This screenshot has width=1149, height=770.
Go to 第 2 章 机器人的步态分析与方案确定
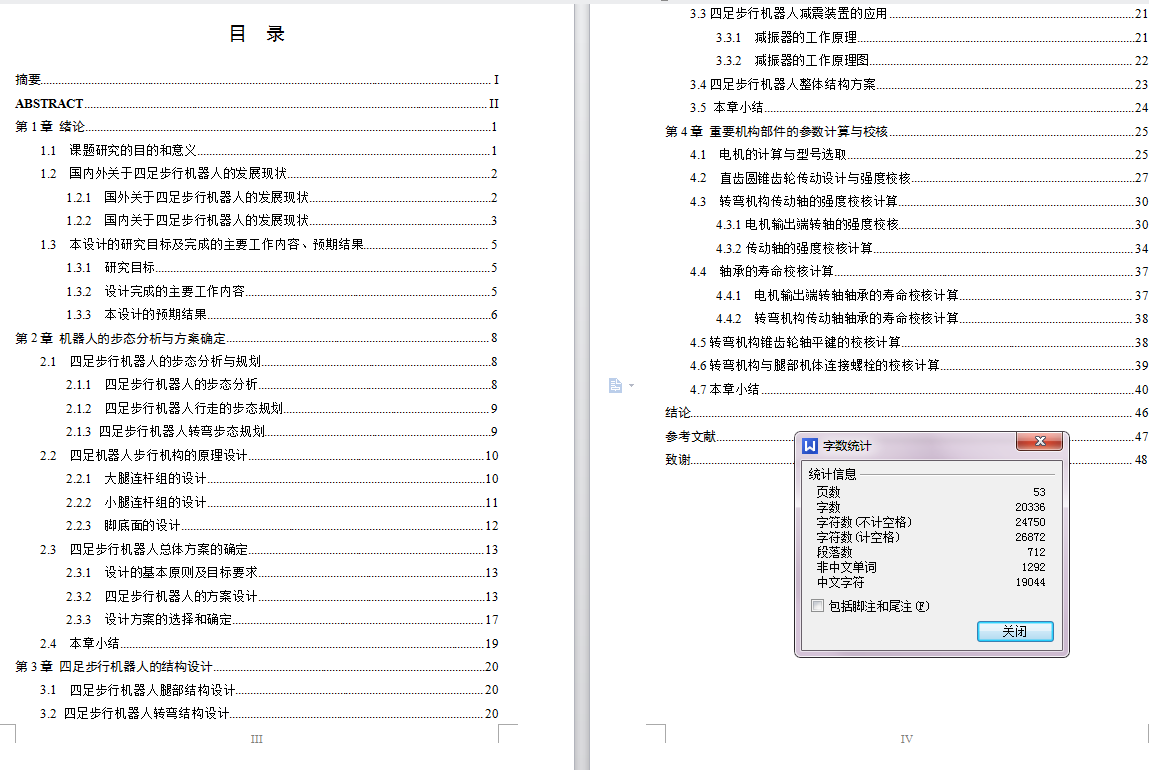[x=256, y=338]
